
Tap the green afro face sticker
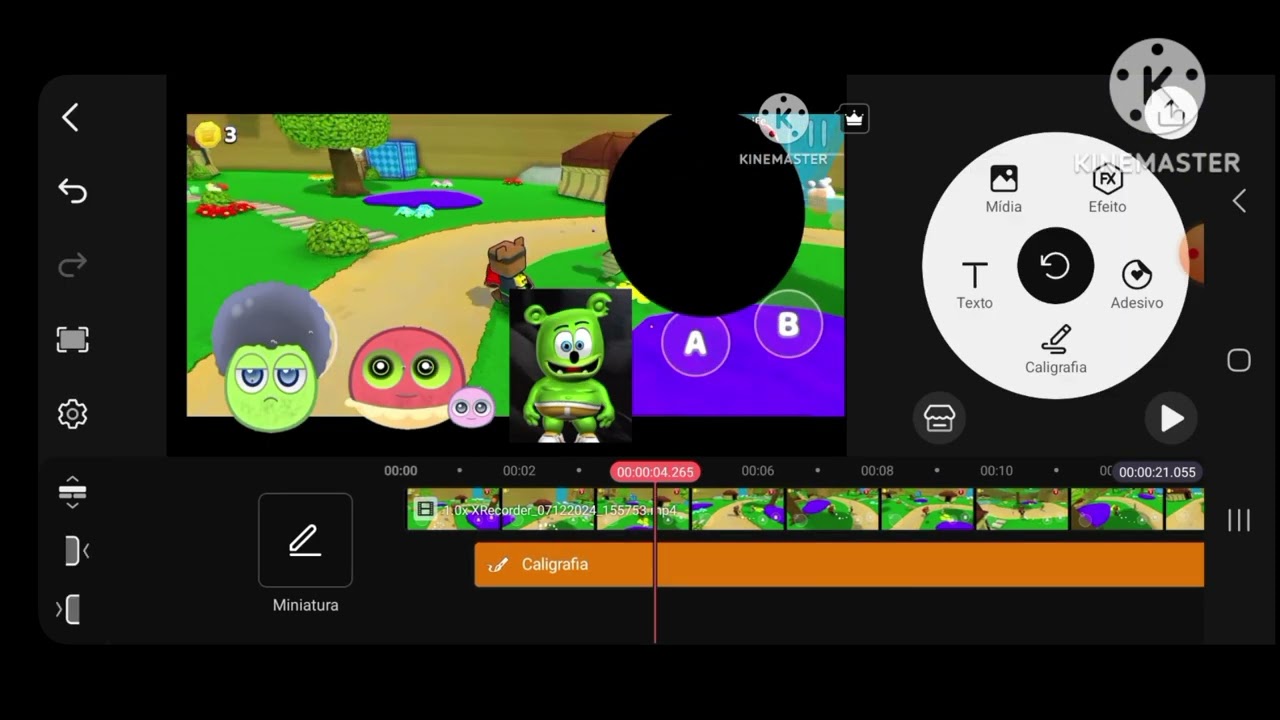[x=272, y=357]
